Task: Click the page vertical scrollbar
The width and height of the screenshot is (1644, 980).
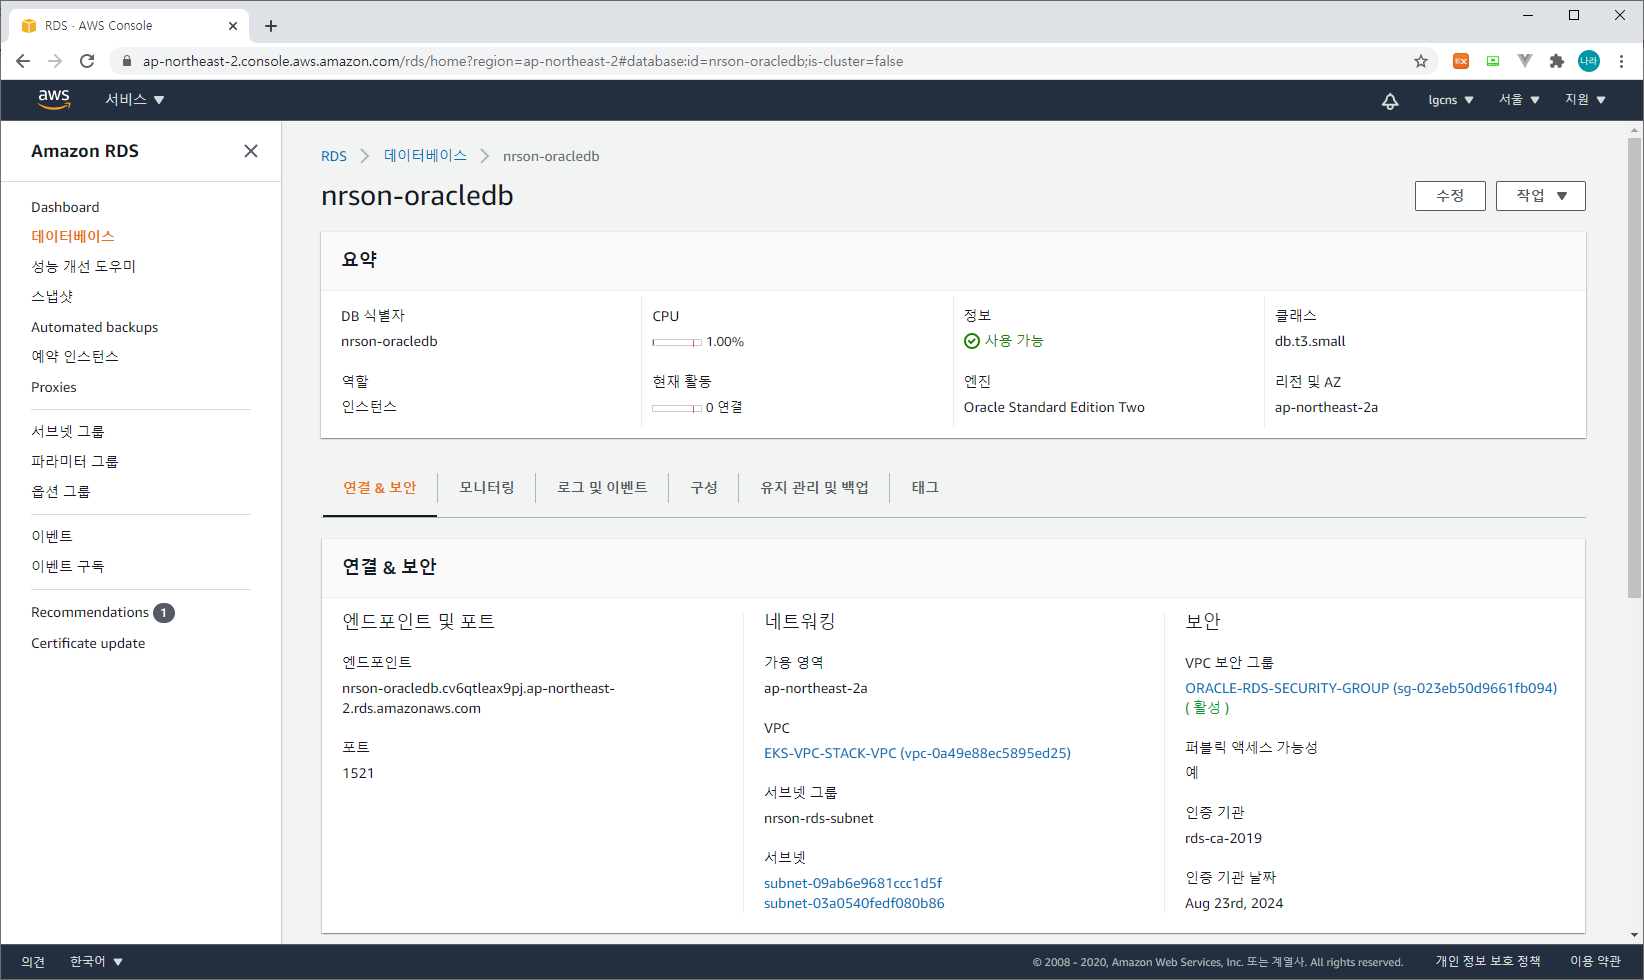Action: (1635, 368)
